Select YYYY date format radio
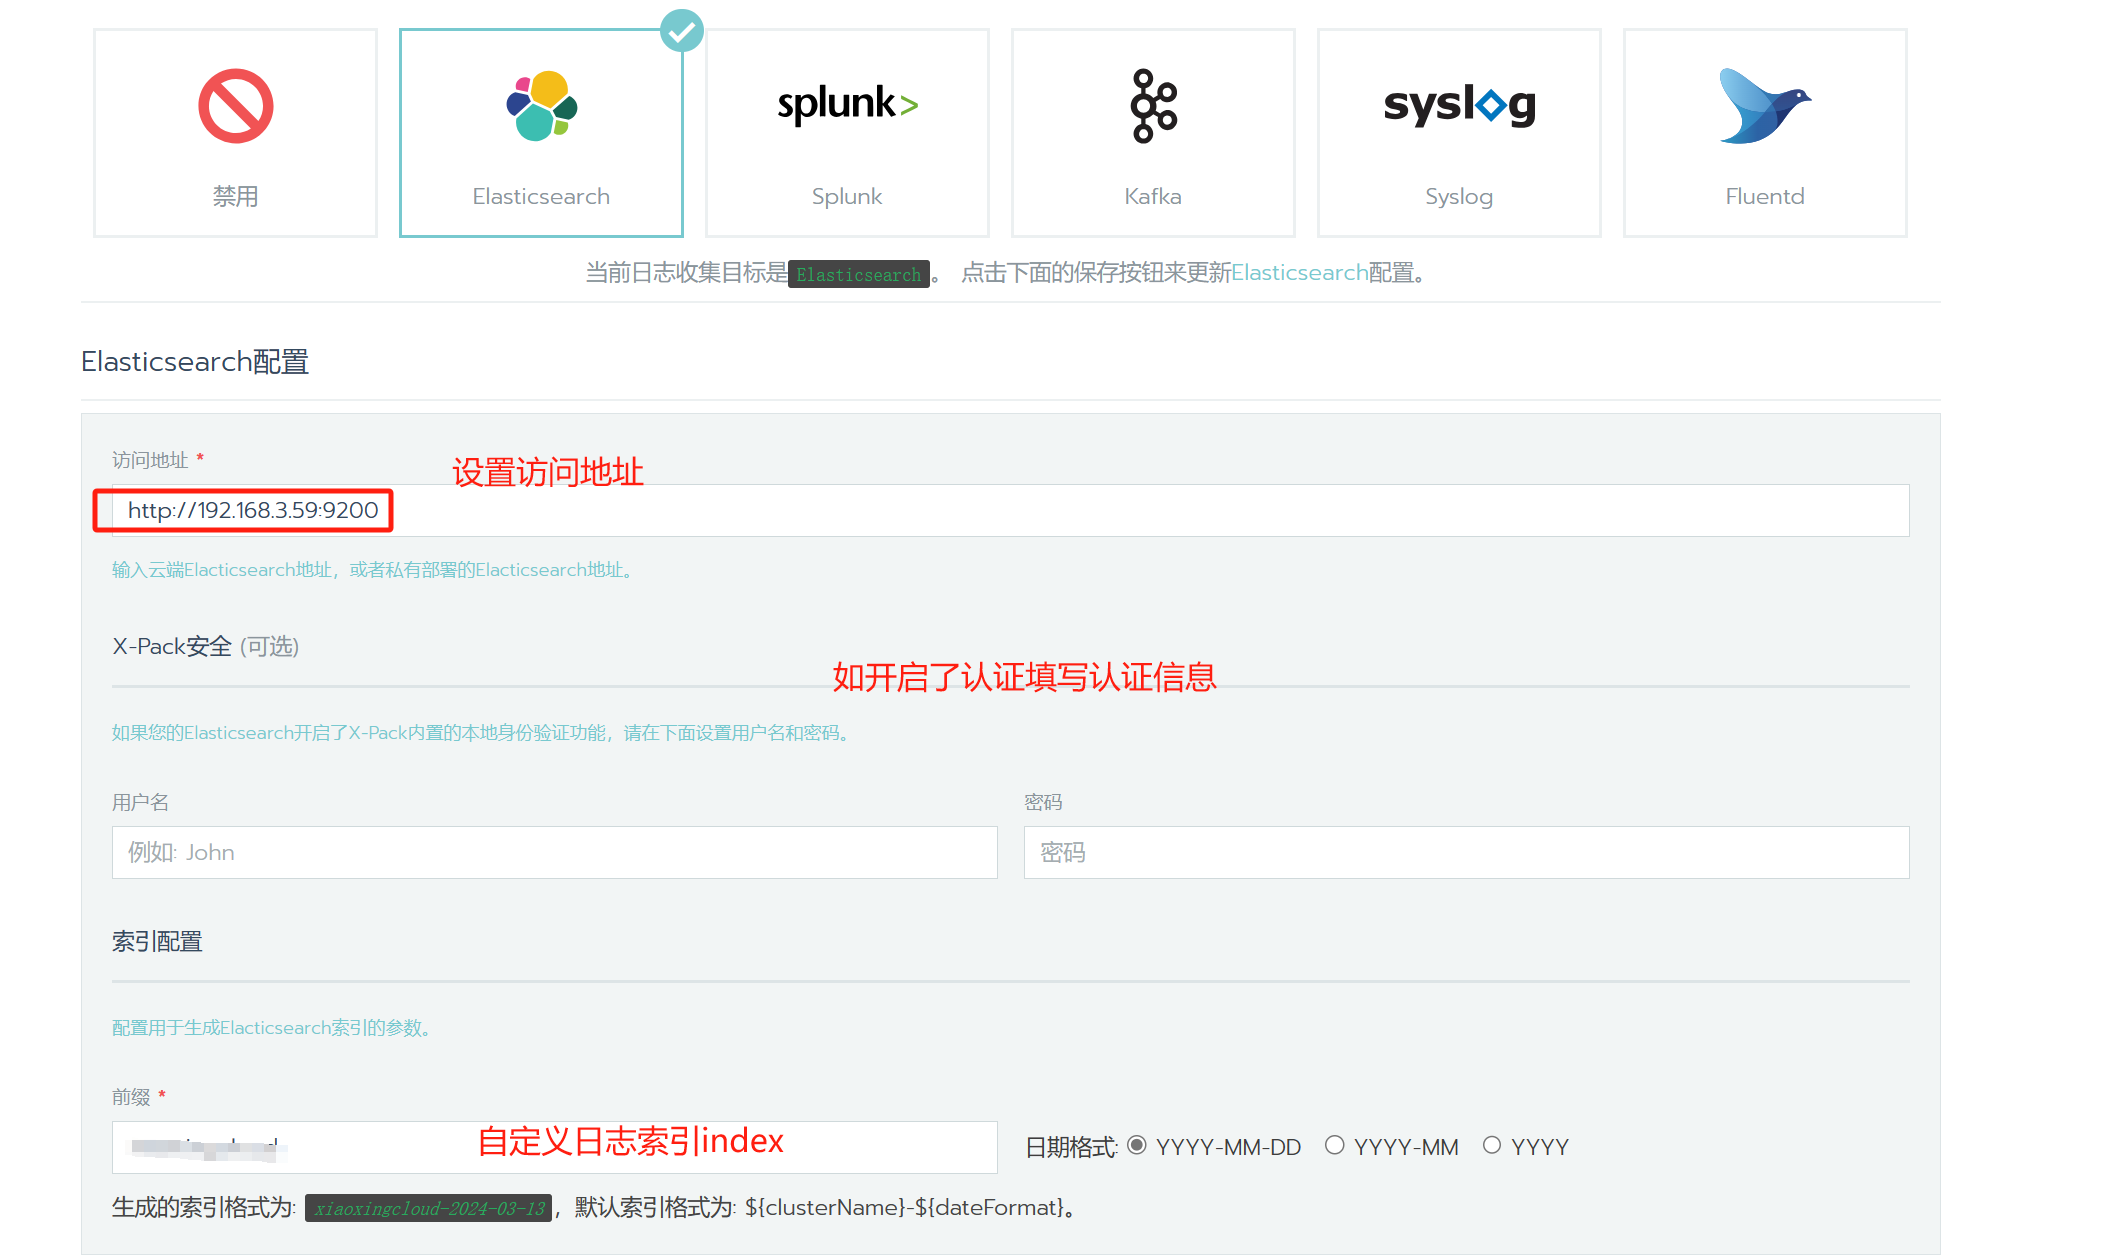2121x1257 pixels. tap(1491, 1145)
